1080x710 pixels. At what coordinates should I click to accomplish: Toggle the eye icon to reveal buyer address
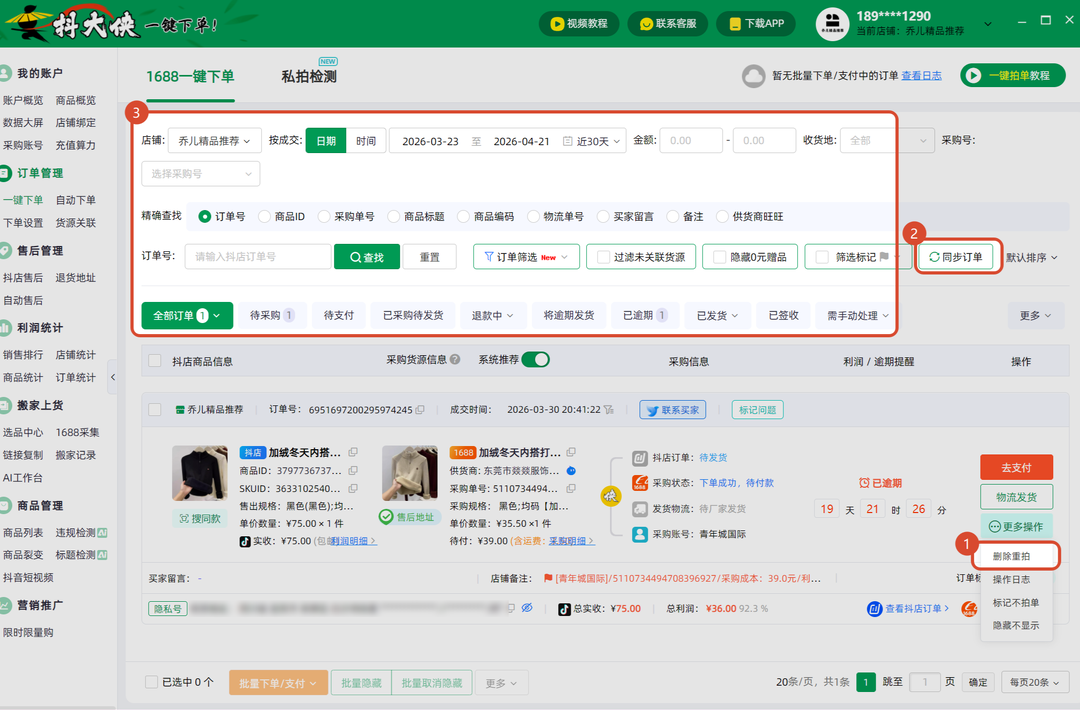[x=527, y=608]
